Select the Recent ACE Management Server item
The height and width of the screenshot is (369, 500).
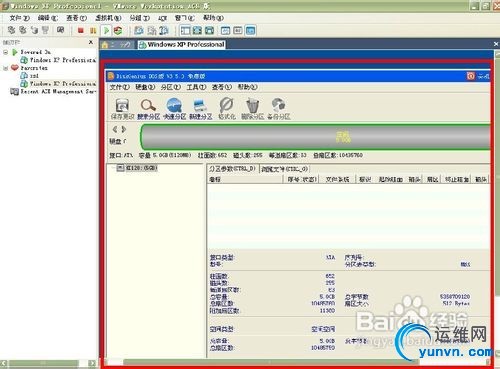(x=53, y=91)
